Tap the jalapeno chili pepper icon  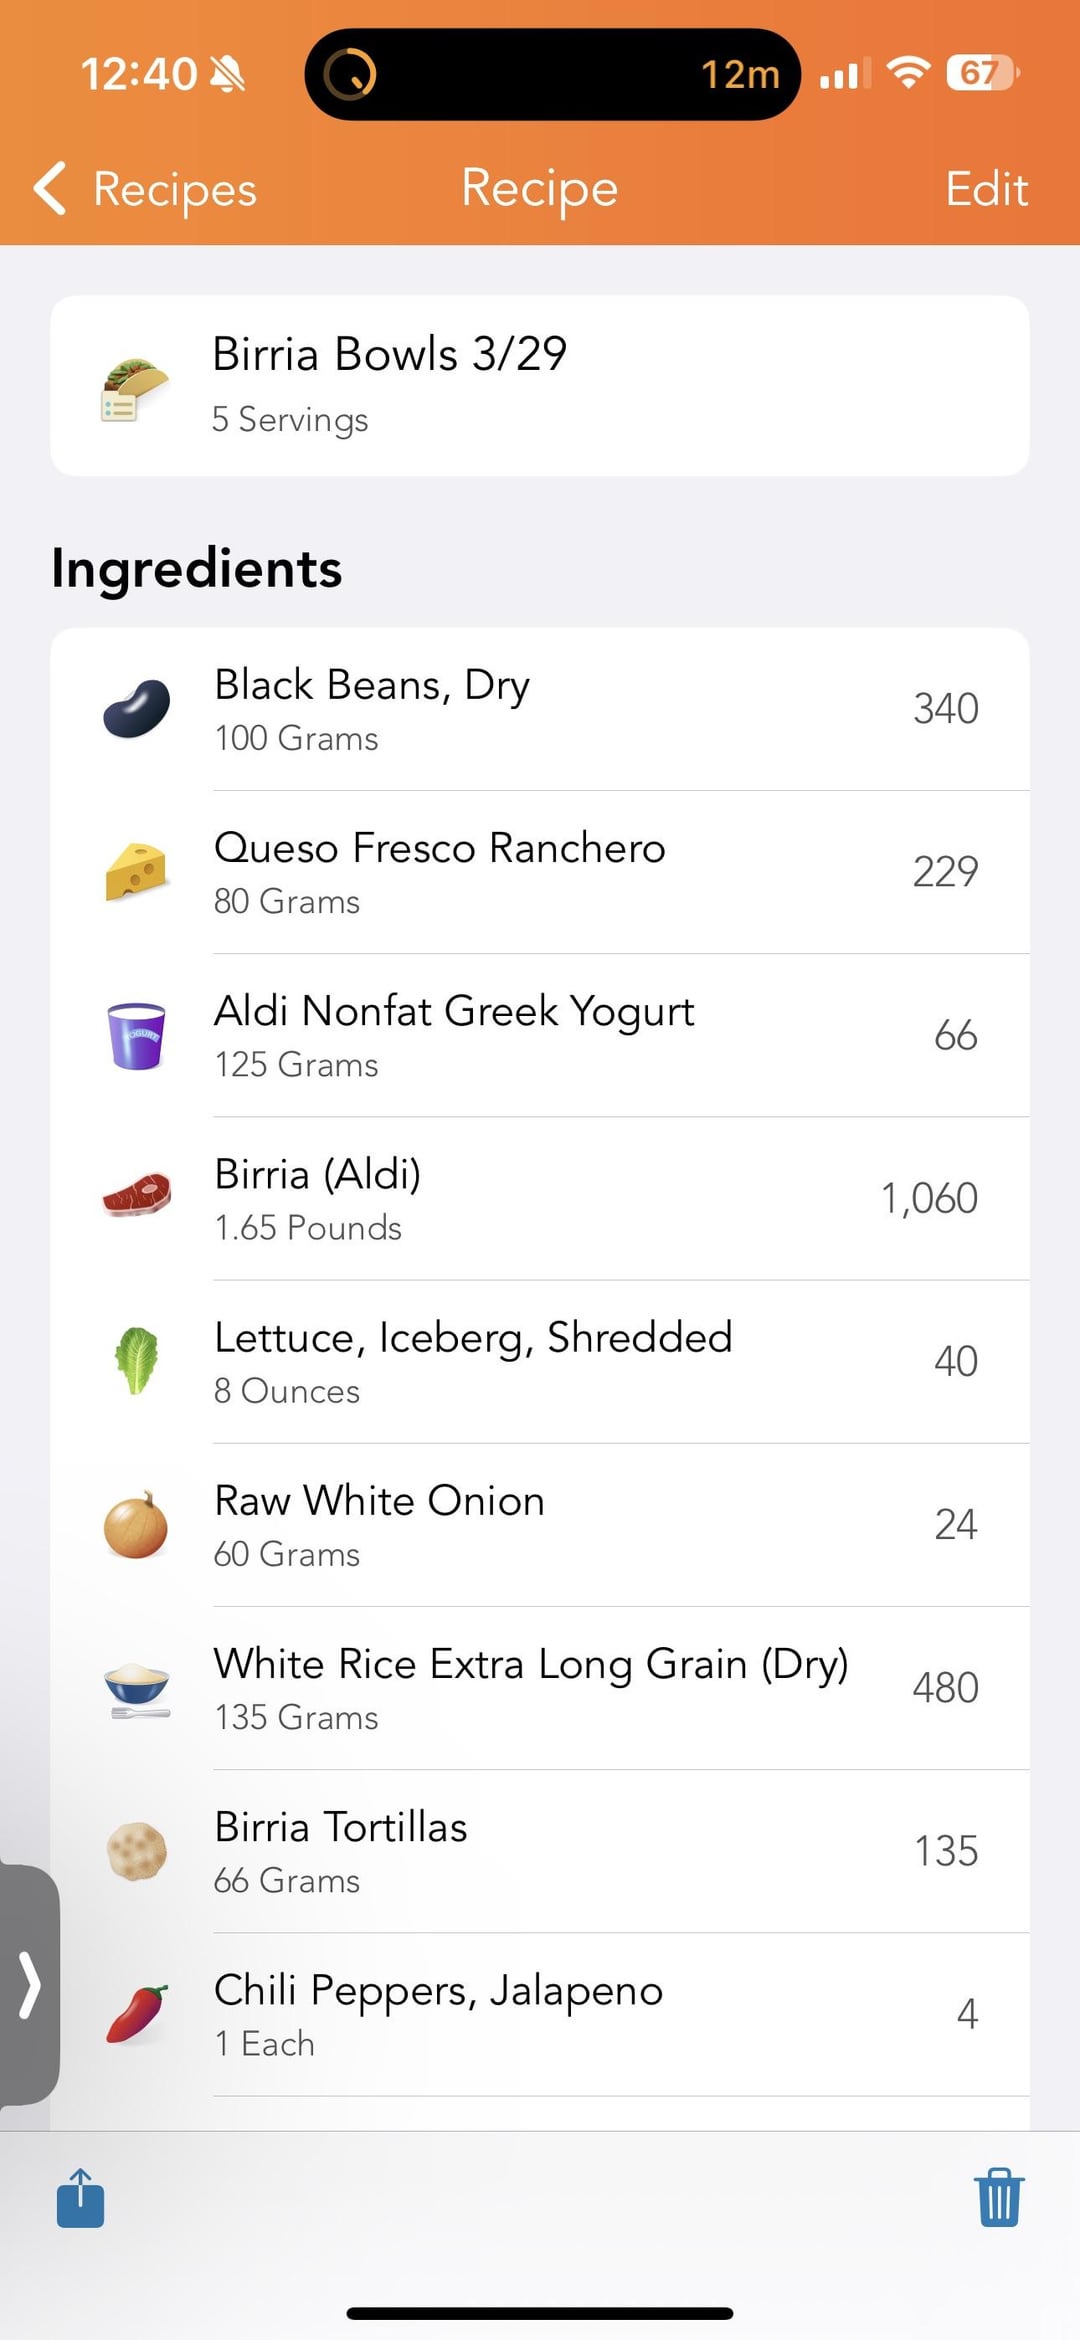coord(137,2014)
